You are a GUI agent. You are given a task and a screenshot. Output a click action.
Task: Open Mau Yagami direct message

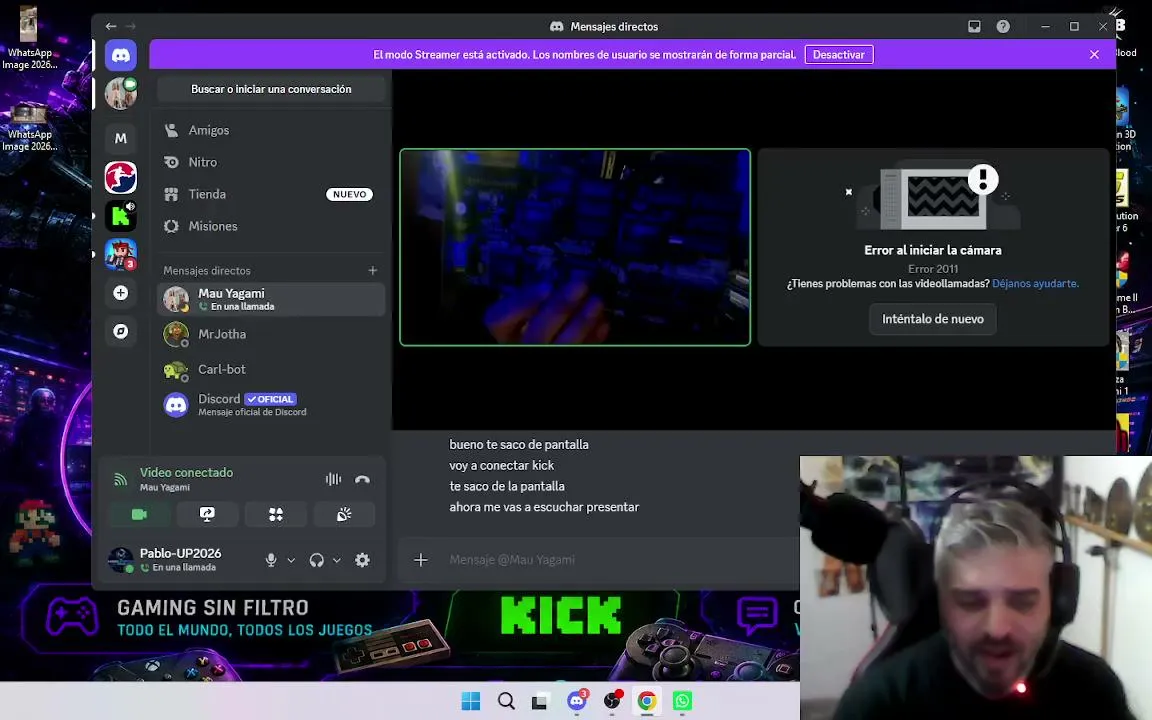(x=271, y=299)
